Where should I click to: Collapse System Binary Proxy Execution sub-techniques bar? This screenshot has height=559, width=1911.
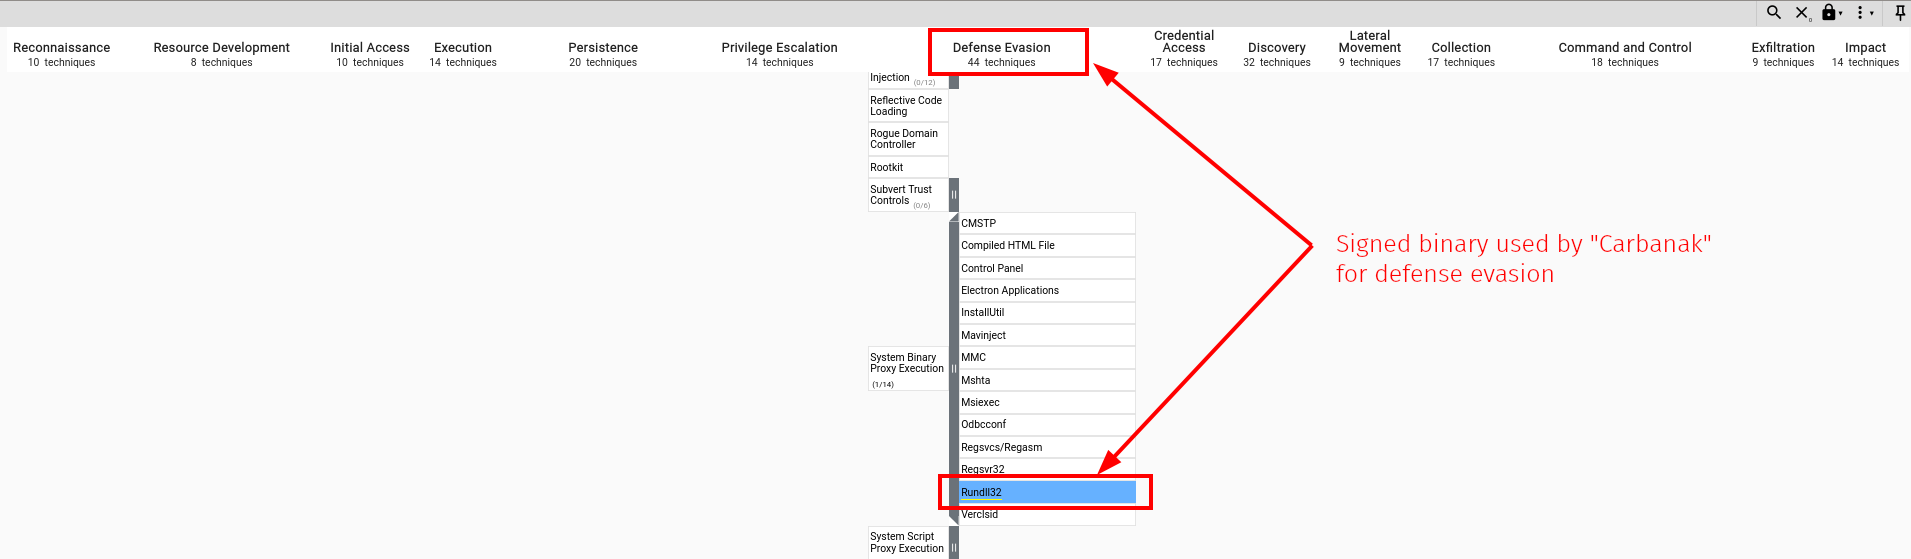click(x=954, y=369)
